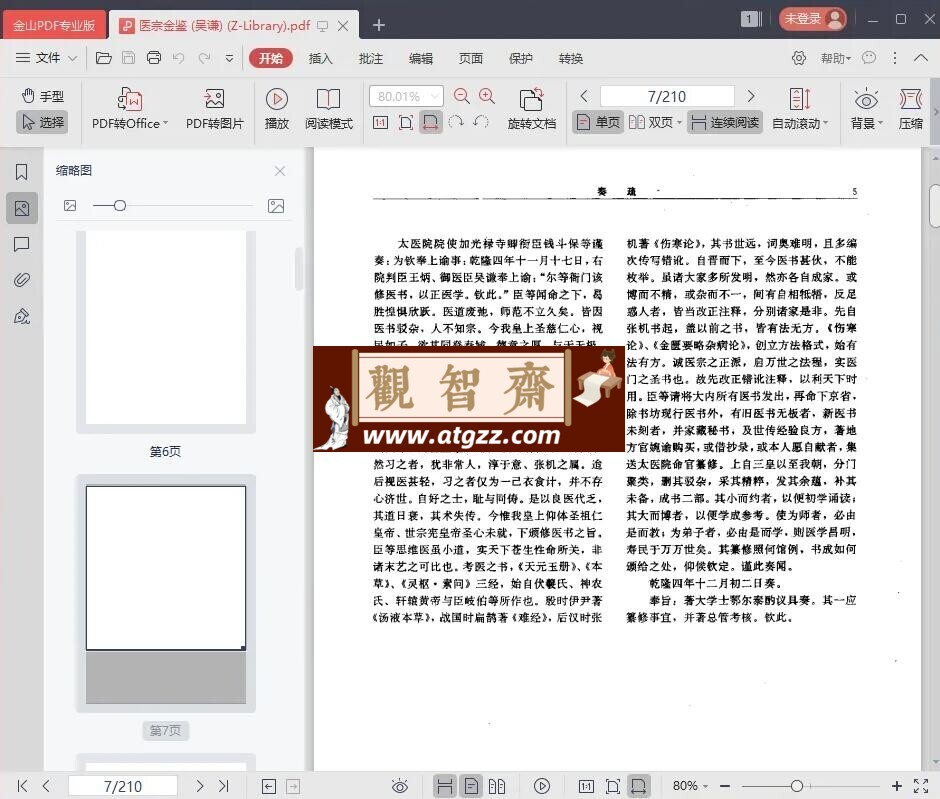This screenshot has width=940, height=799.
Task: Open the bookmark sidebar panel
Action: coord(22,172)
